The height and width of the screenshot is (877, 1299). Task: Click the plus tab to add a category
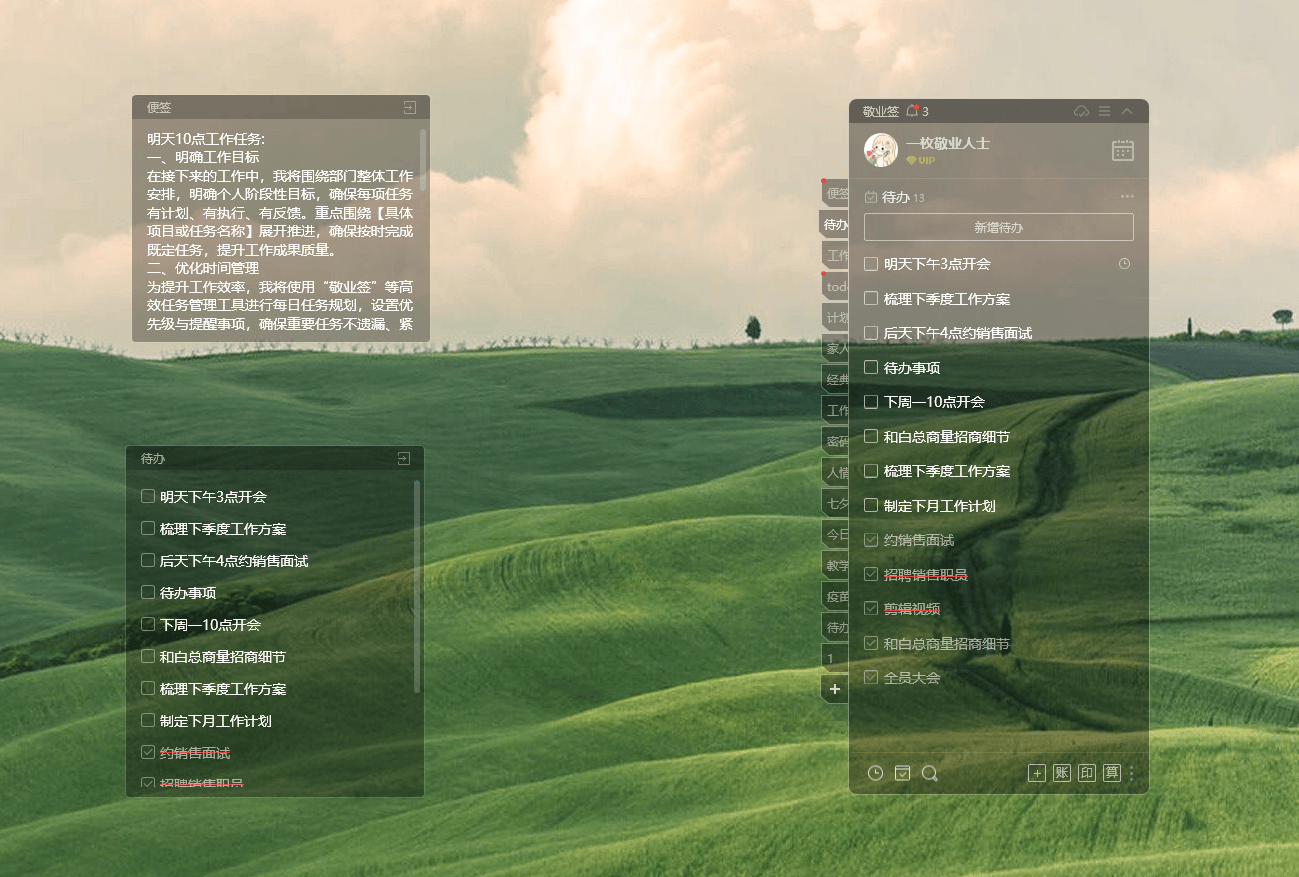point(835,689)
